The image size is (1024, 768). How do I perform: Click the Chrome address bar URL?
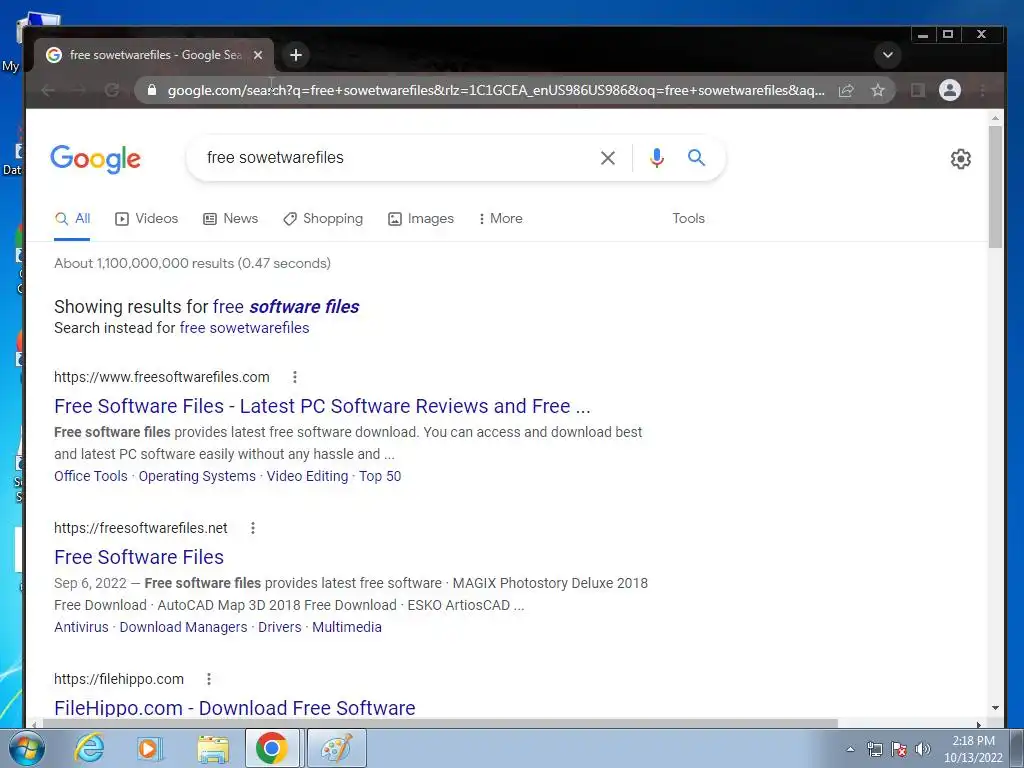(x=496, y=90)
